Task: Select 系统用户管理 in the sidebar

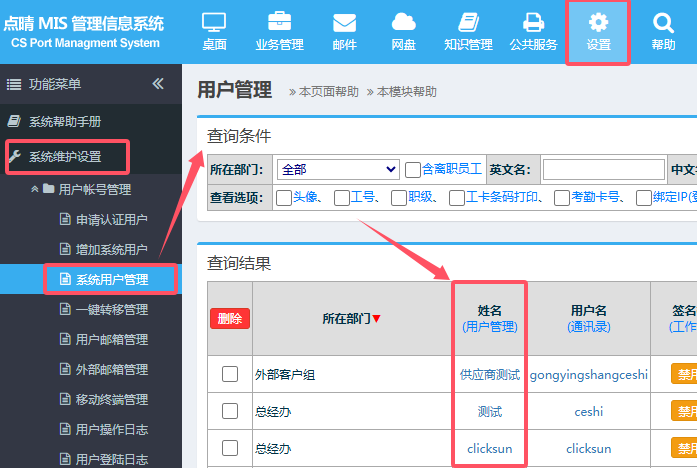Action: point(111,279)
